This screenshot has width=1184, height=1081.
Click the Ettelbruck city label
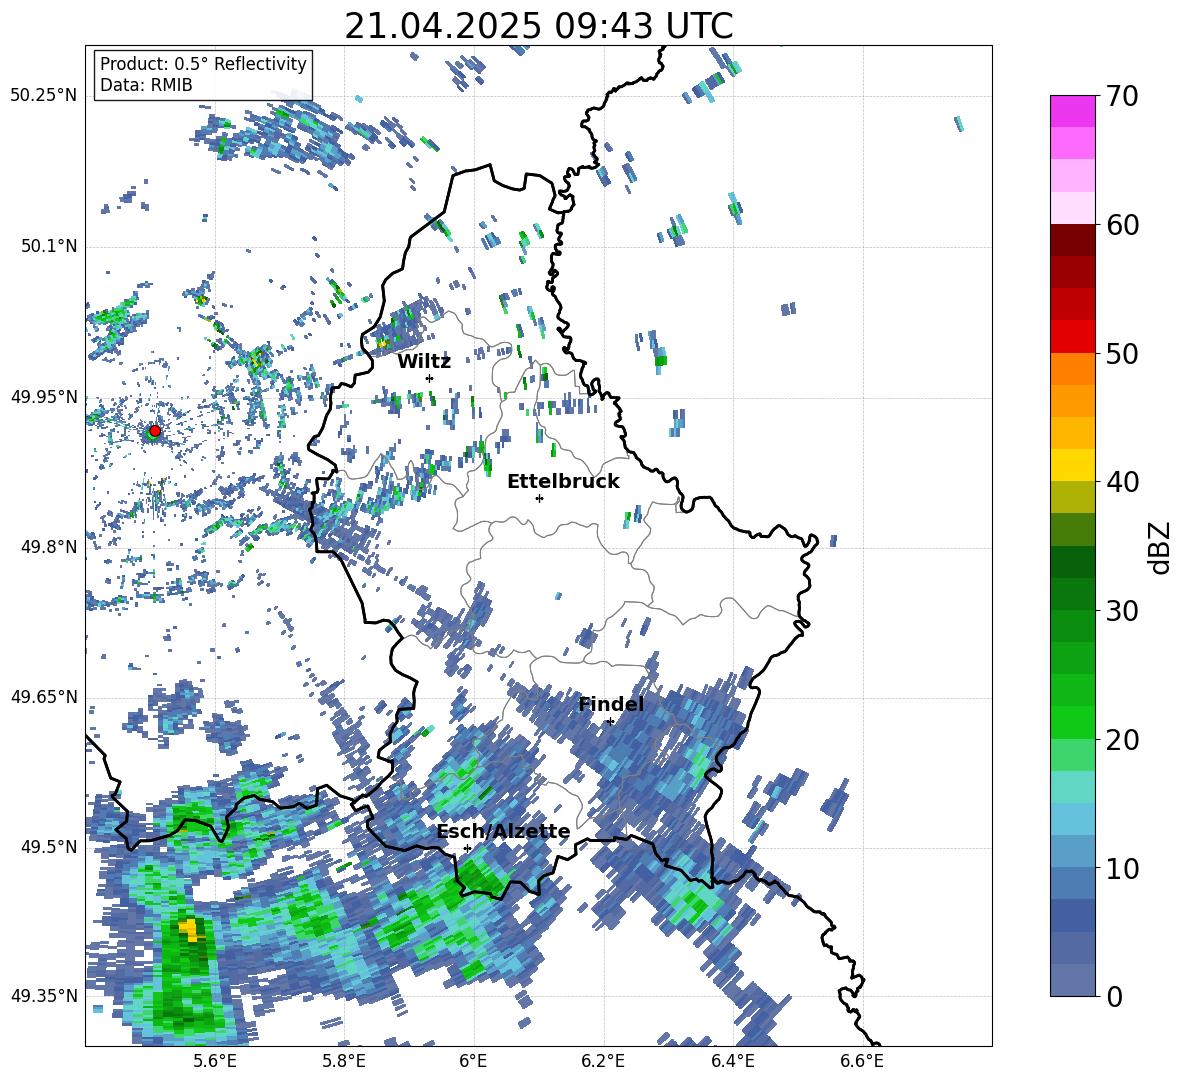point(563,482)
